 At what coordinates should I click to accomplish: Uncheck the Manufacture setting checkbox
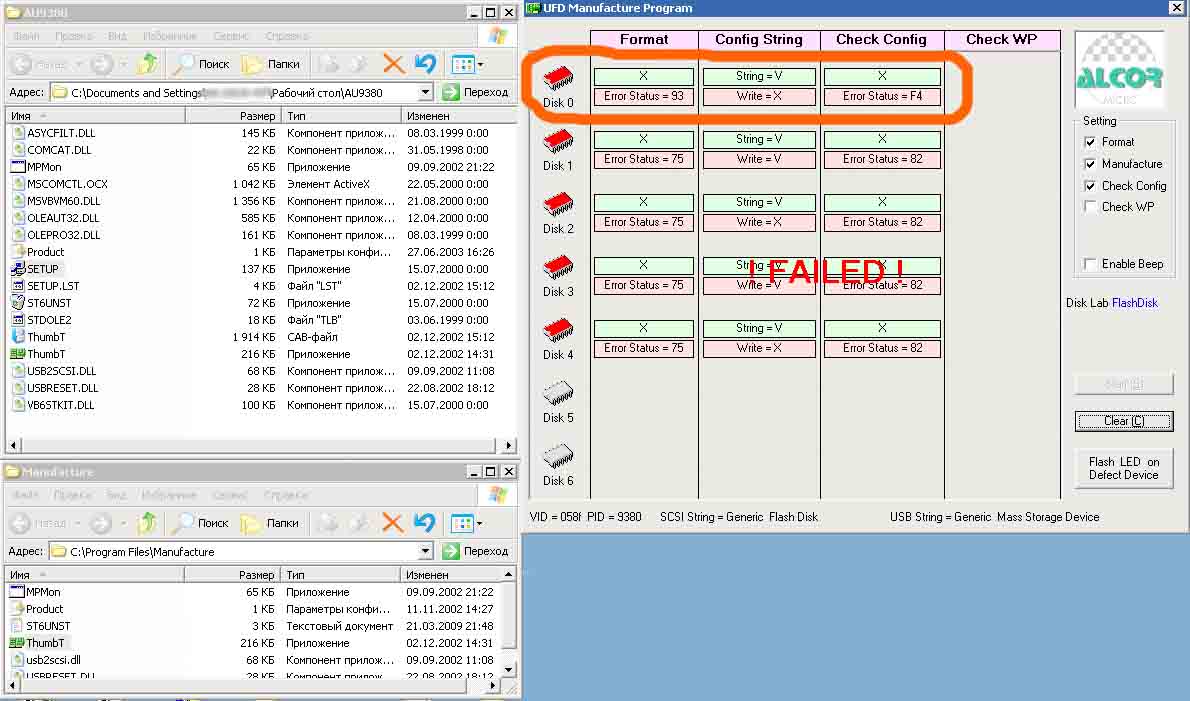pyautogui.click(x=1091, y=164)
